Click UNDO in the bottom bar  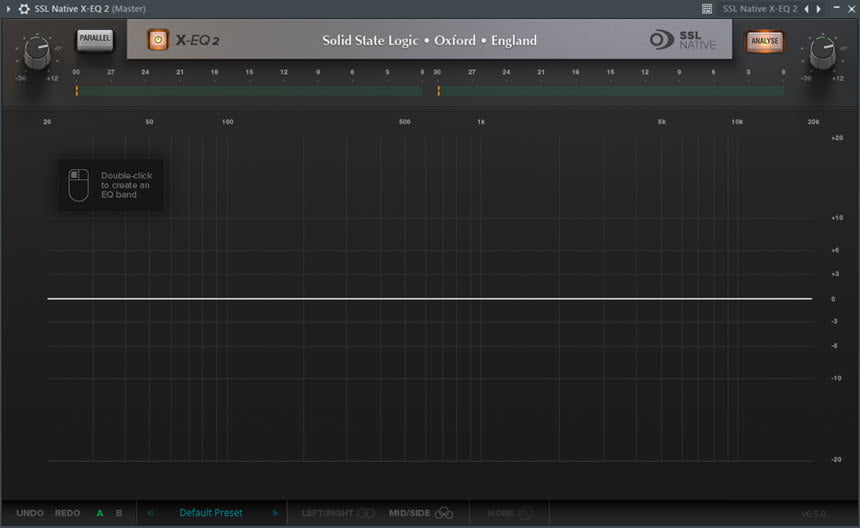coord(30,513)
